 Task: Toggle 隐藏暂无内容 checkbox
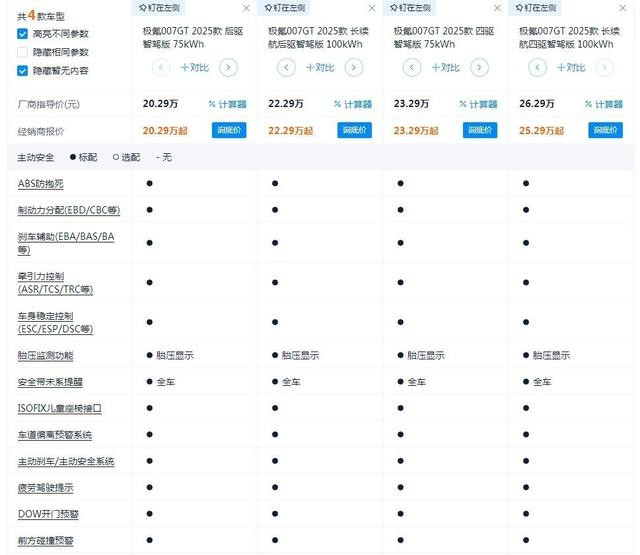tap(22, 71)
